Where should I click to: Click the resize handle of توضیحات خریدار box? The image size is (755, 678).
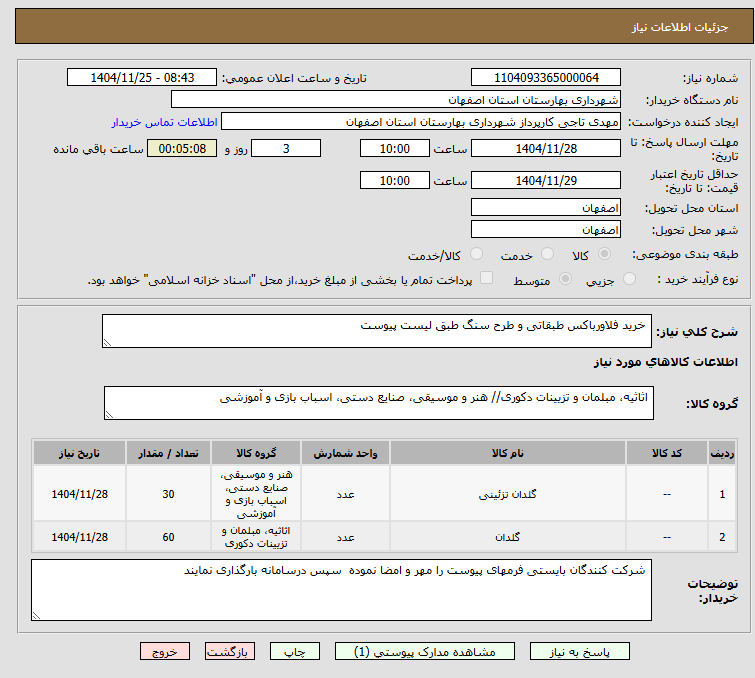tap(37, 615)
